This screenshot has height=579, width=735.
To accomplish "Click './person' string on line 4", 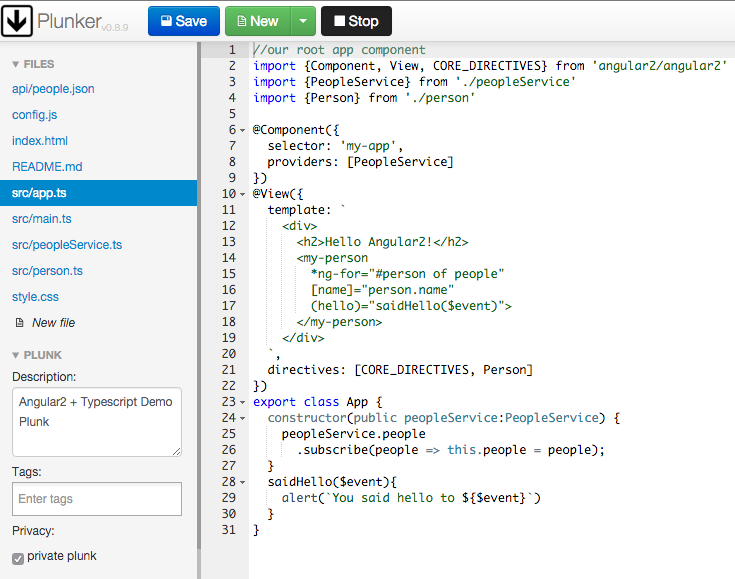I will (440, 98).
